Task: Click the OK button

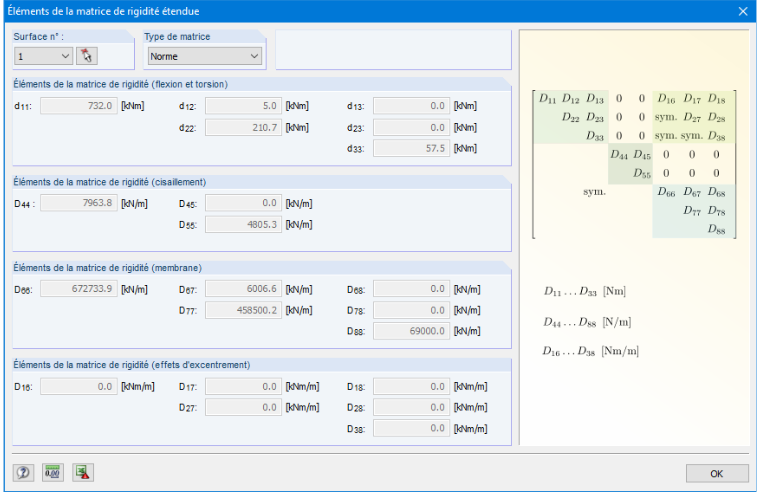Action: pyautogui.click(x=716, y=474)
